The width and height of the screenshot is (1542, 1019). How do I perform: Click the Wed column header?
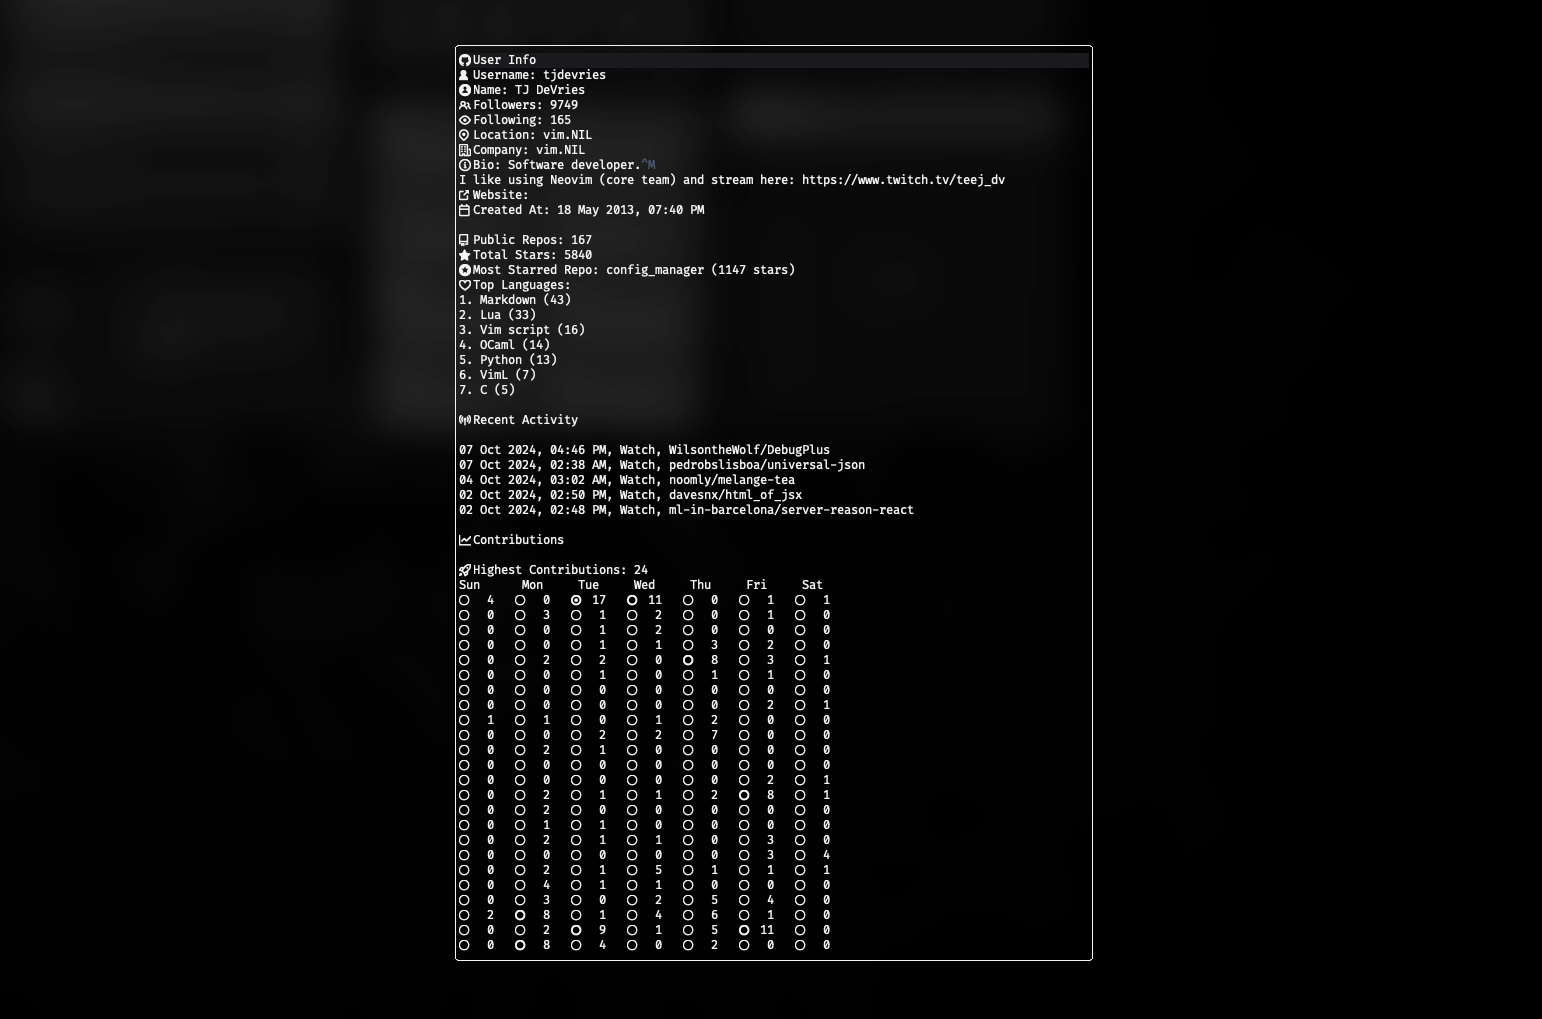644,585
